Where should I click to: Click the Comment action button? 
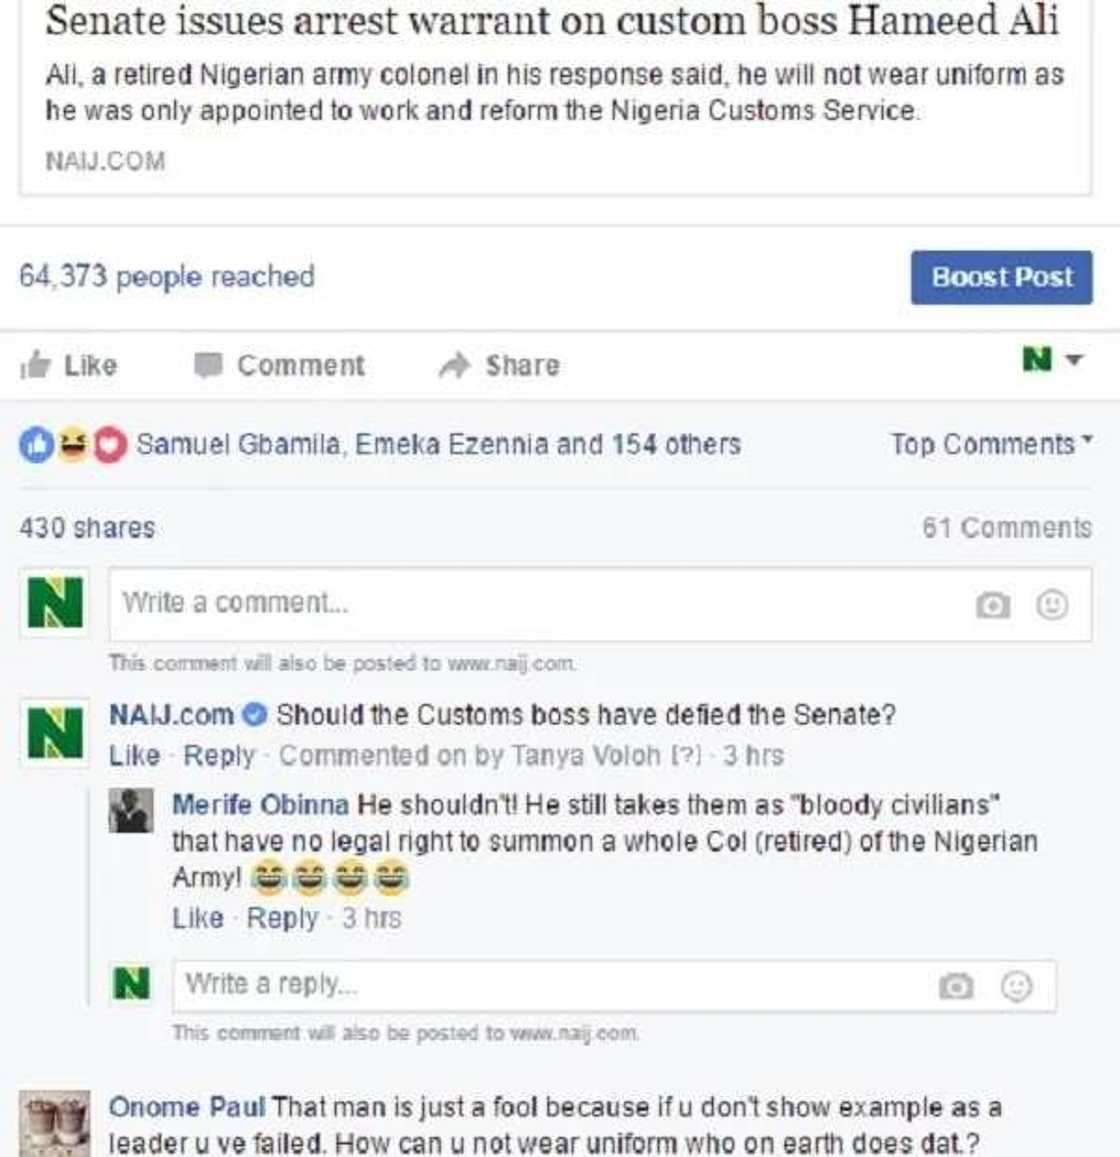pos(280,366)
